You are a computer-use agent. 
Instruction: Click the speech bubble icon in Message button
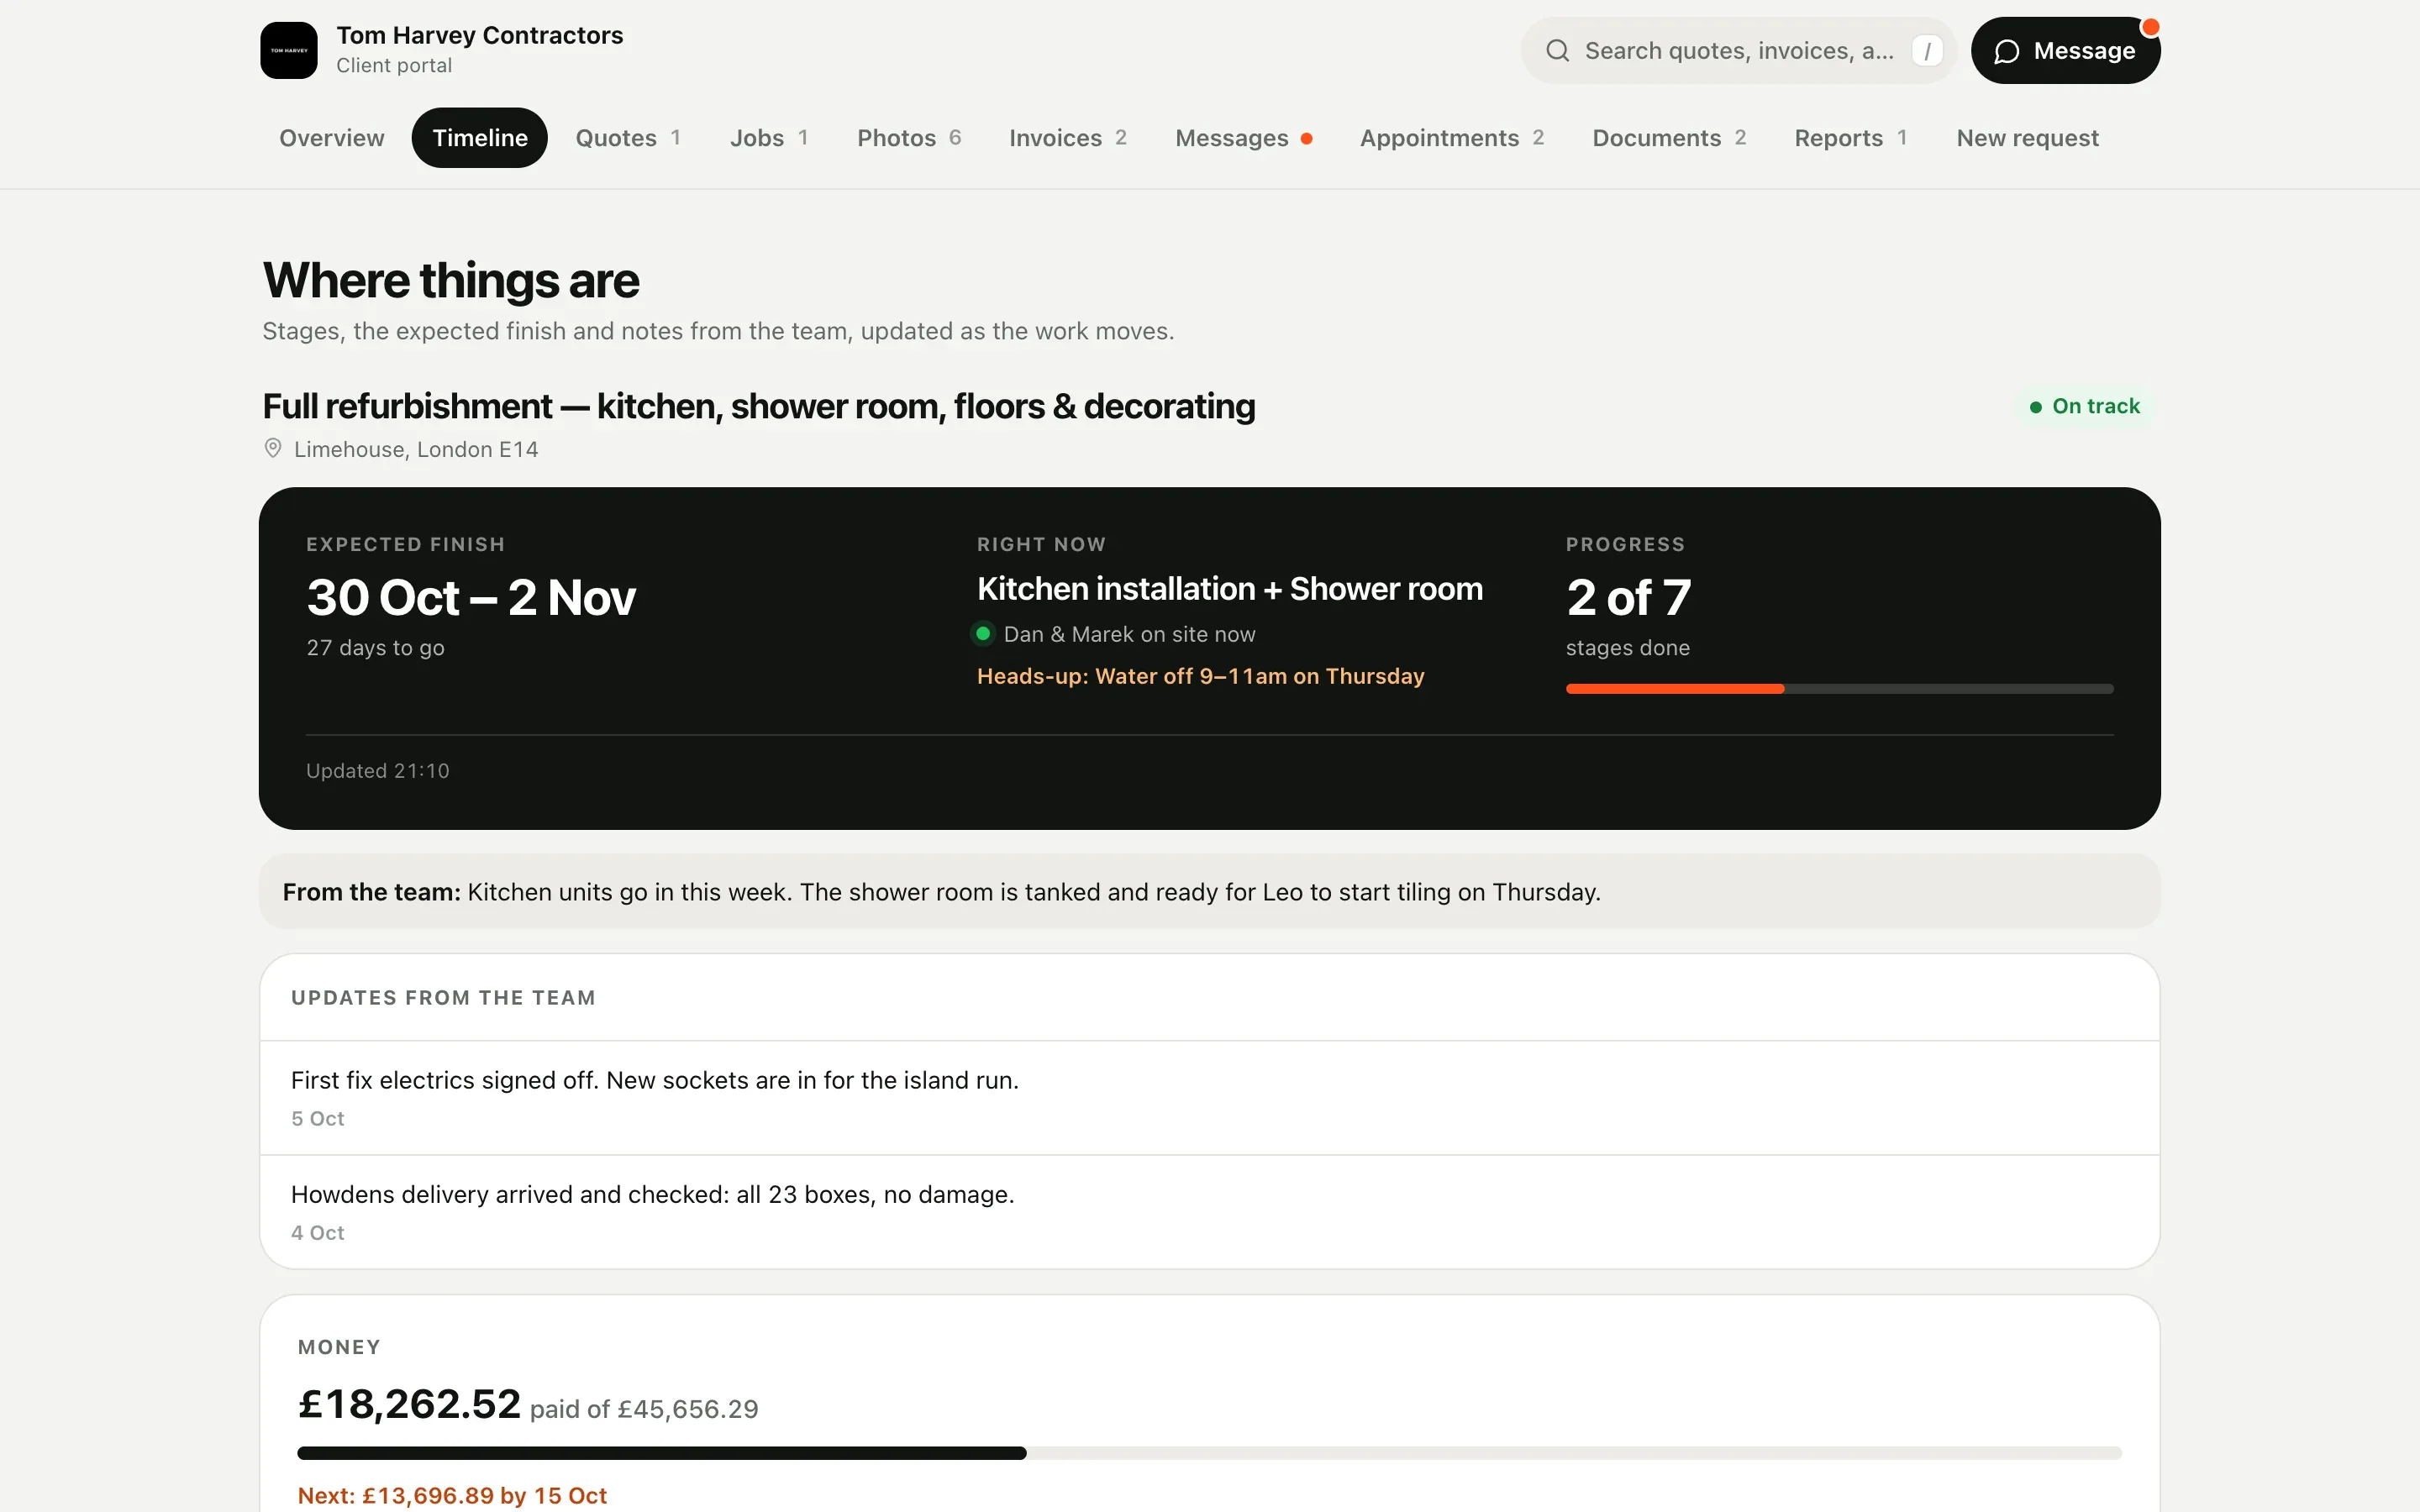tap(2006, 51)
